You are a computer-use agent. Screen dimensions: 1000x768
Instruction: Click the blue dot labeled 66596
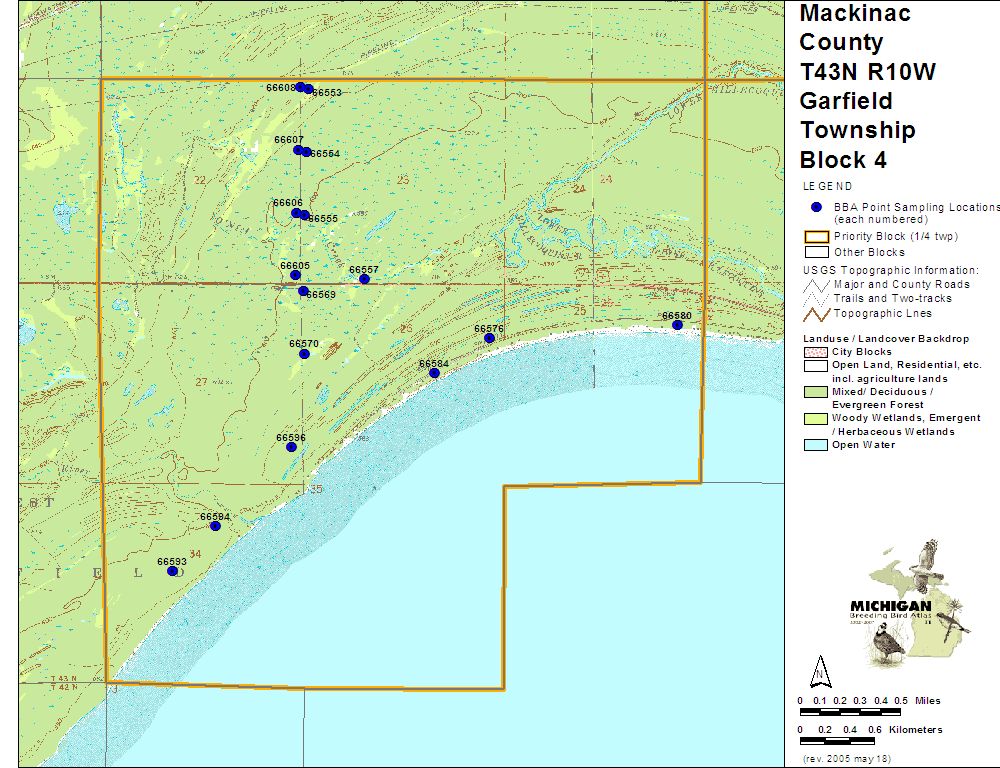pyautogui.click(x=291, y=447)
